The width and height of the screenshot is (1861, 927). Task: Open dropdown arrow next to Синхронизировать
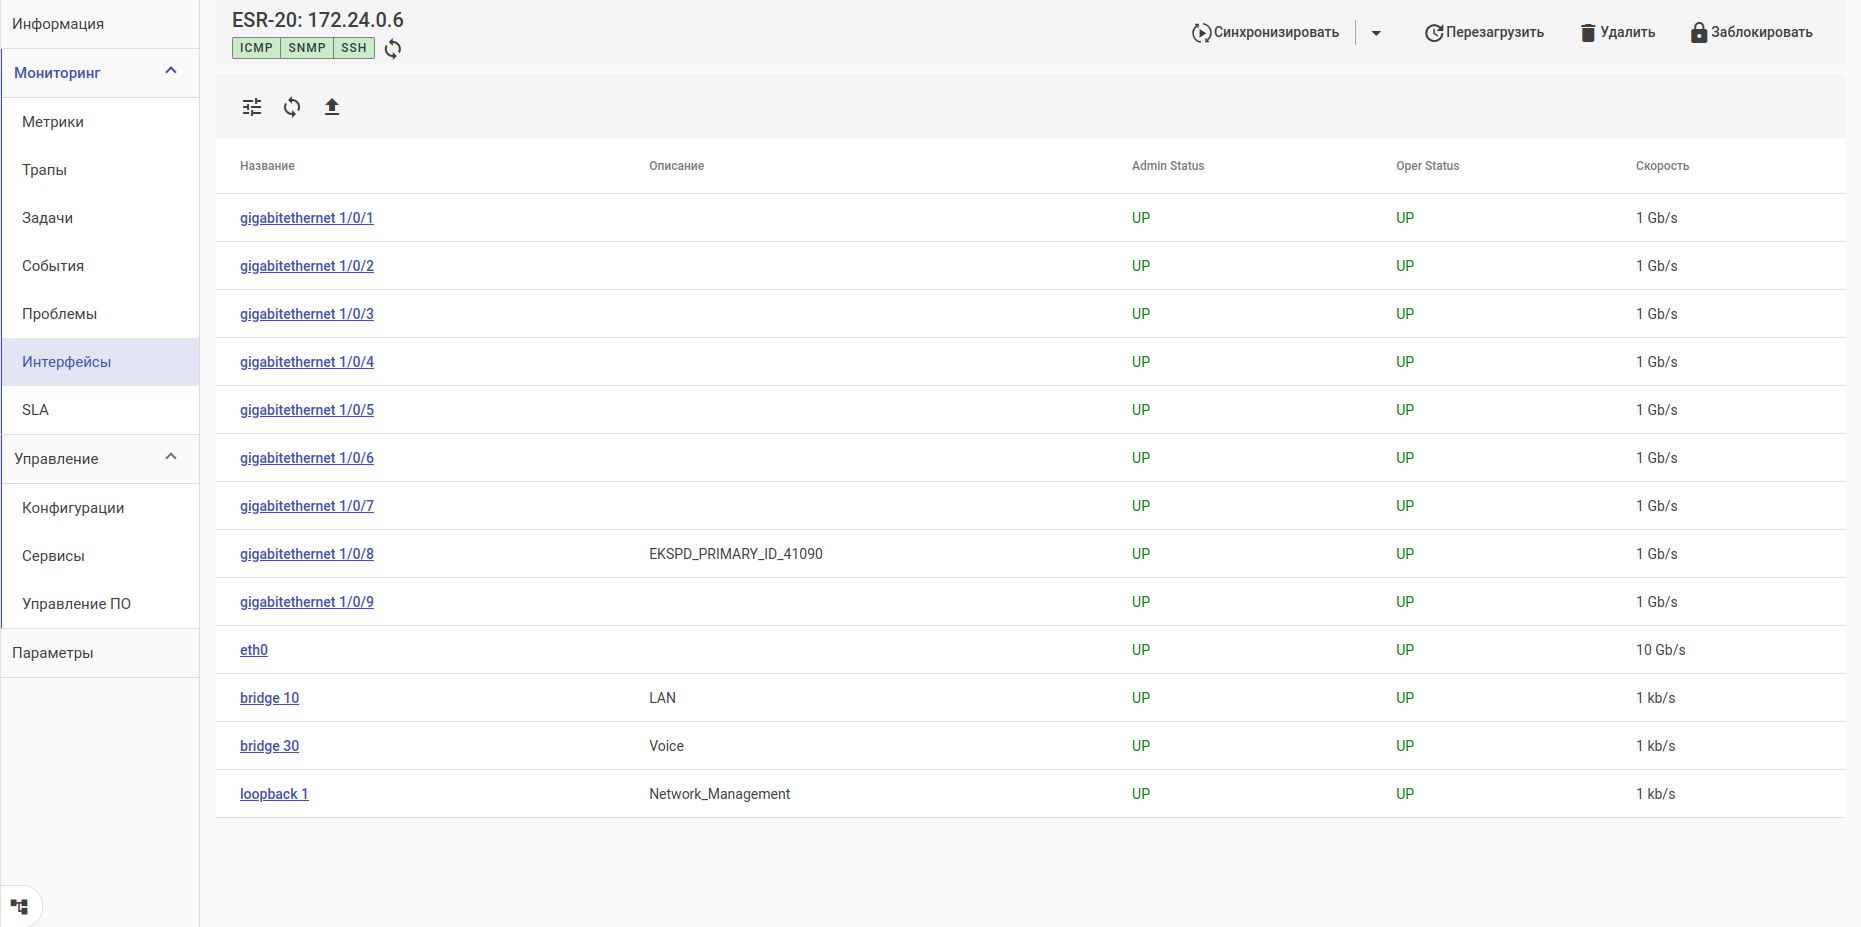coord(1376,33)
